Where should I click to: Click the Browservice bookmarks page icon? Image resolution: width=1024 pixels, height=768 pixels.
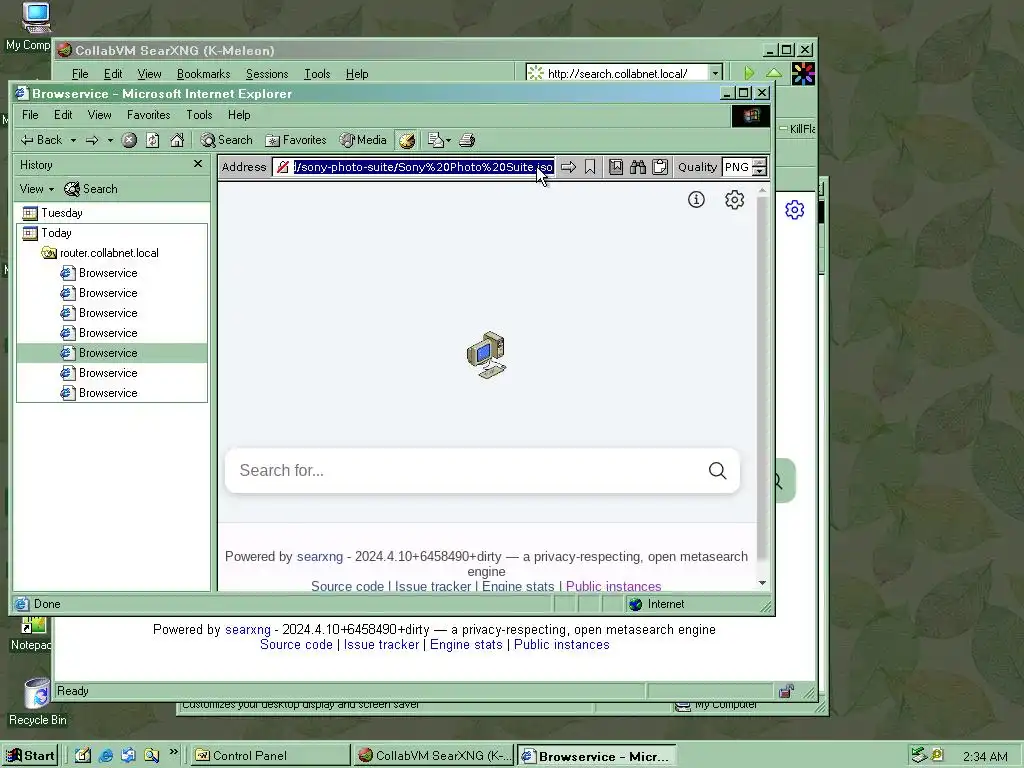pyautogui.click(x=615, y=167)
